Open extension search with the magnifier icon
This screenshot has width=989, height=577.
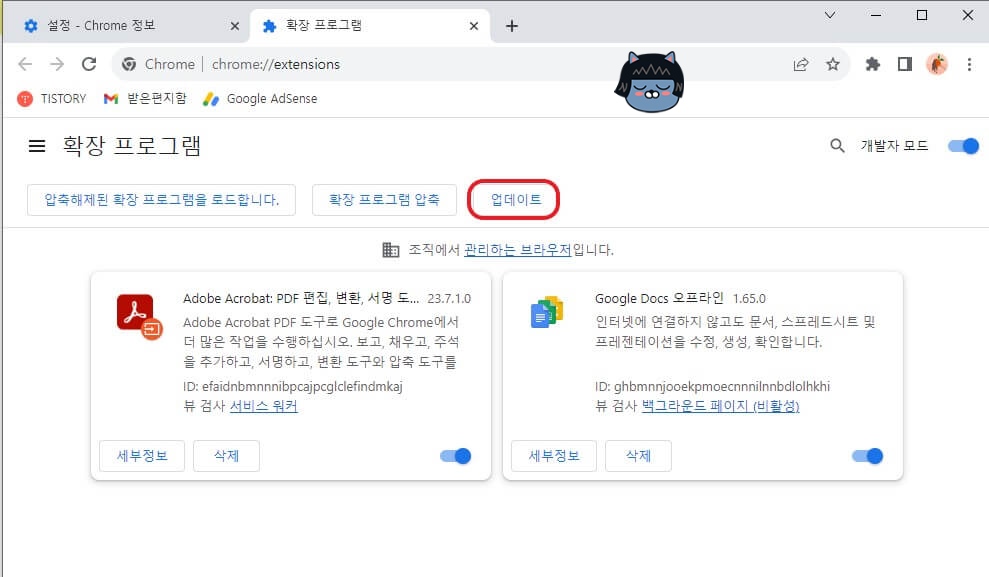[x=836, y=145]
